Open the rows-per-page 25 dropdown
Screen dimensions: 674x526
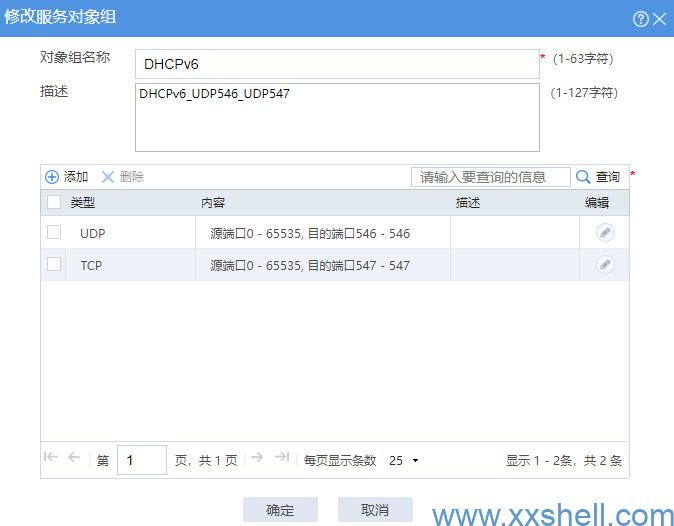point(403,461)
